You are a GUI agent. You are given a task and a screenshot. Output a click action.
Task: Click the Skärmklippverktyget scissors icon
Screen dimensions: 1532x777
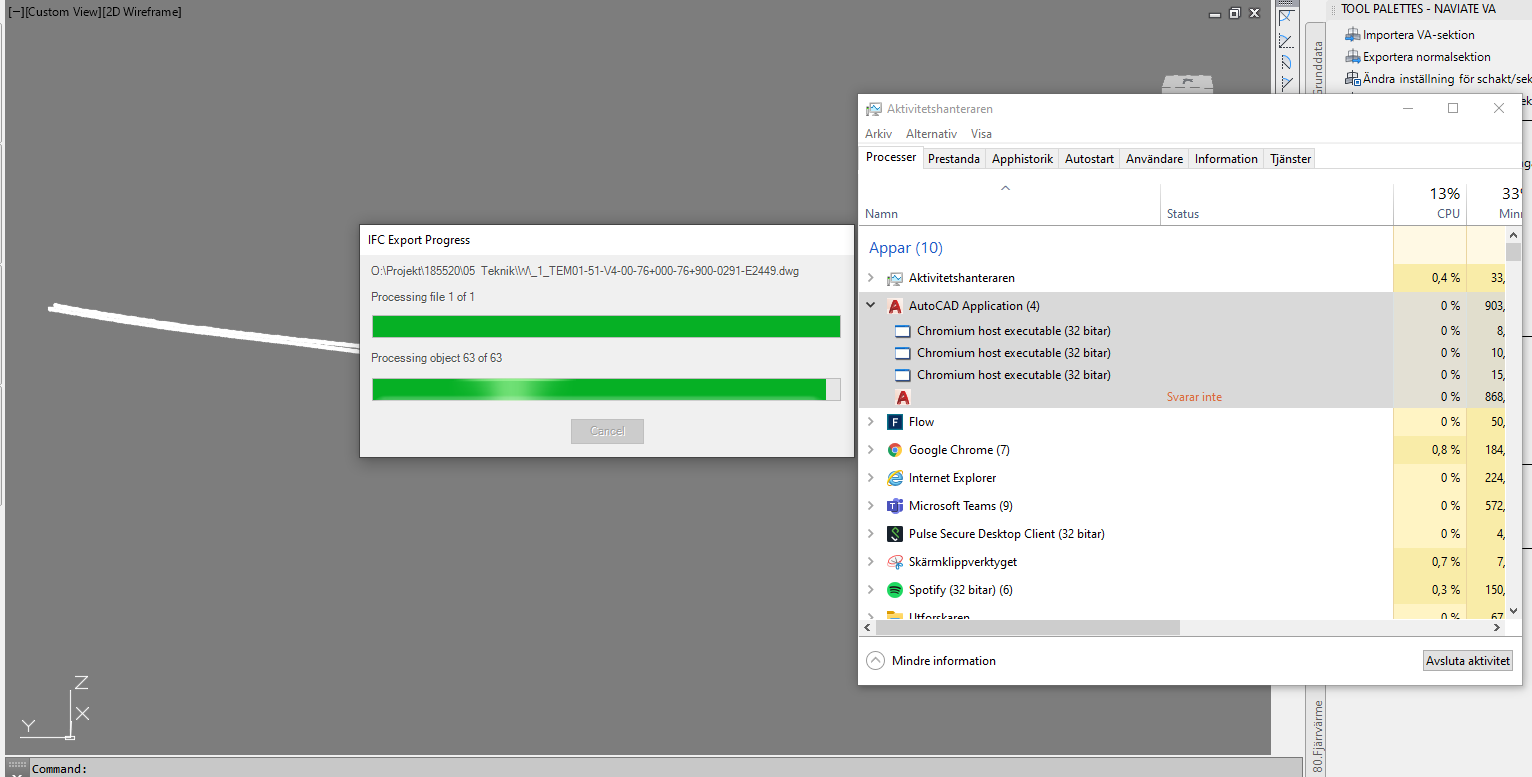tap(894, 561)
